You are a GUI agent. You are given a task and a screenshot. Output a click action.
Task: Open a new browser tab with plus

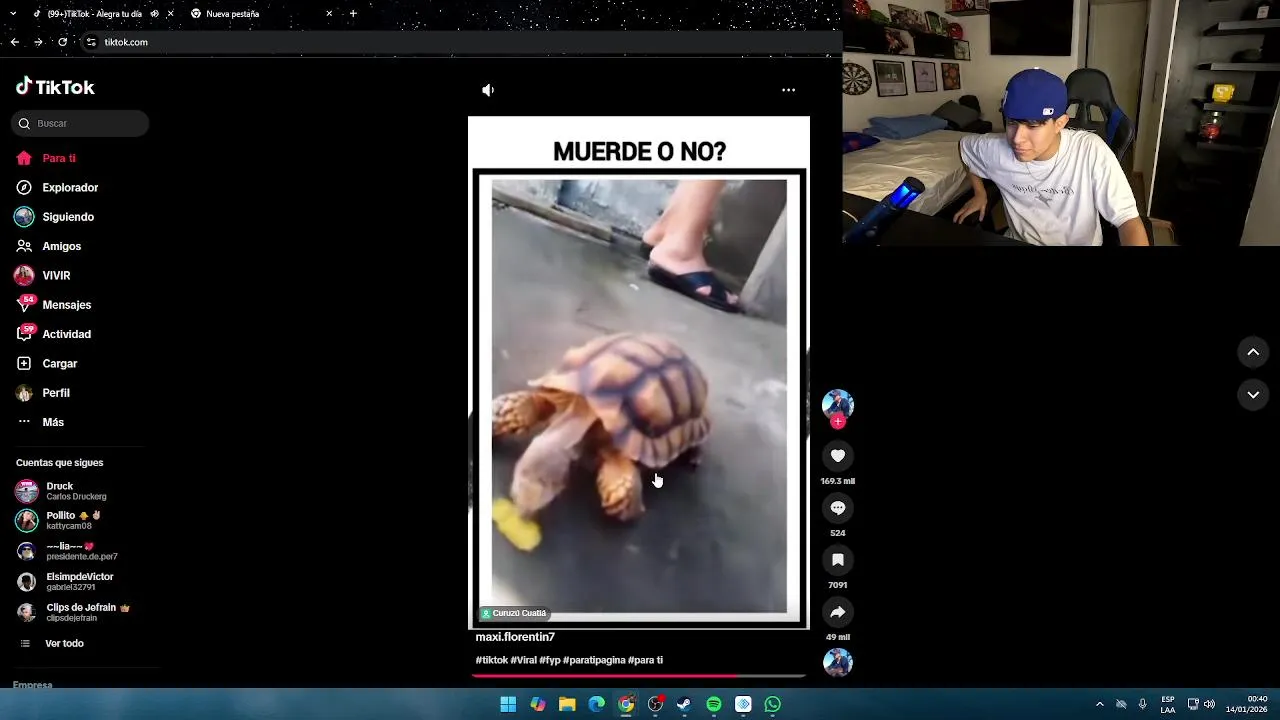click(353, 14)
